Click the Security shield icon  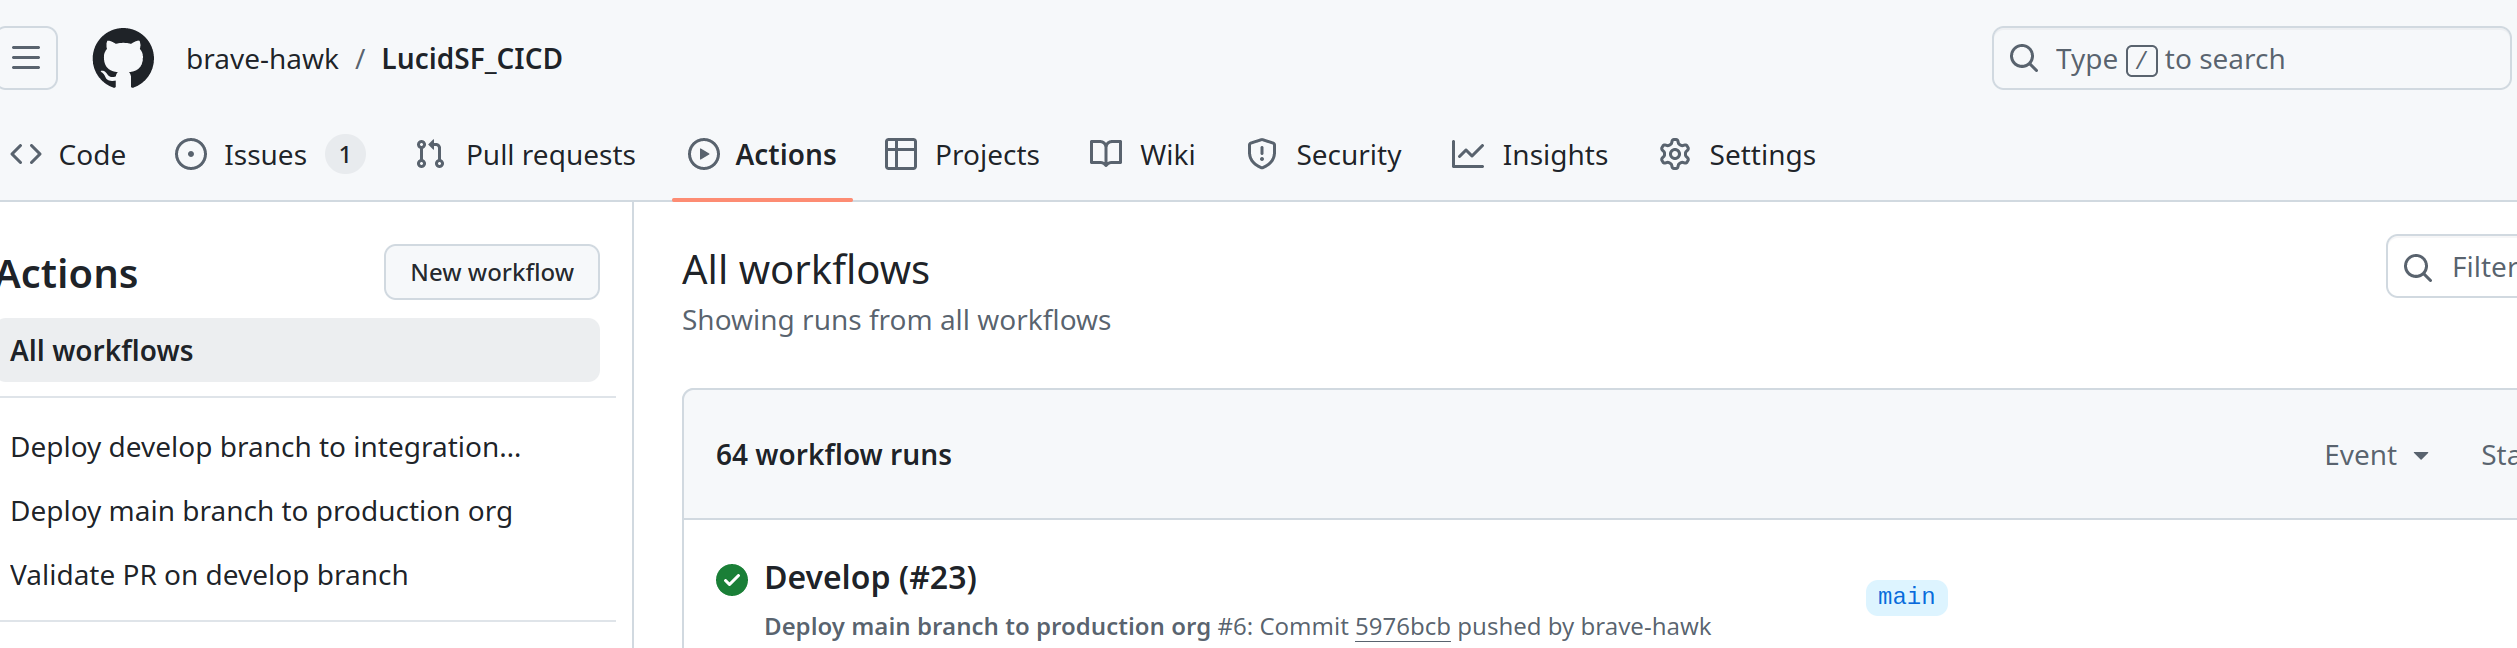[1261, 154]
